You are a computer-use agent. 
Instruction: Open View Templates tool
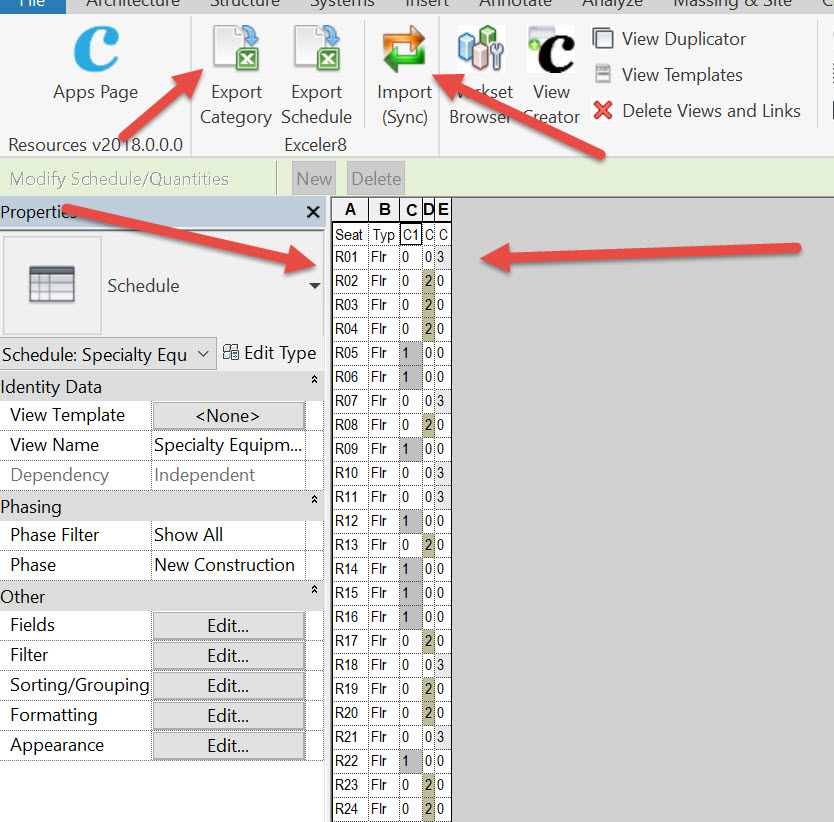[x=669, y=75]
